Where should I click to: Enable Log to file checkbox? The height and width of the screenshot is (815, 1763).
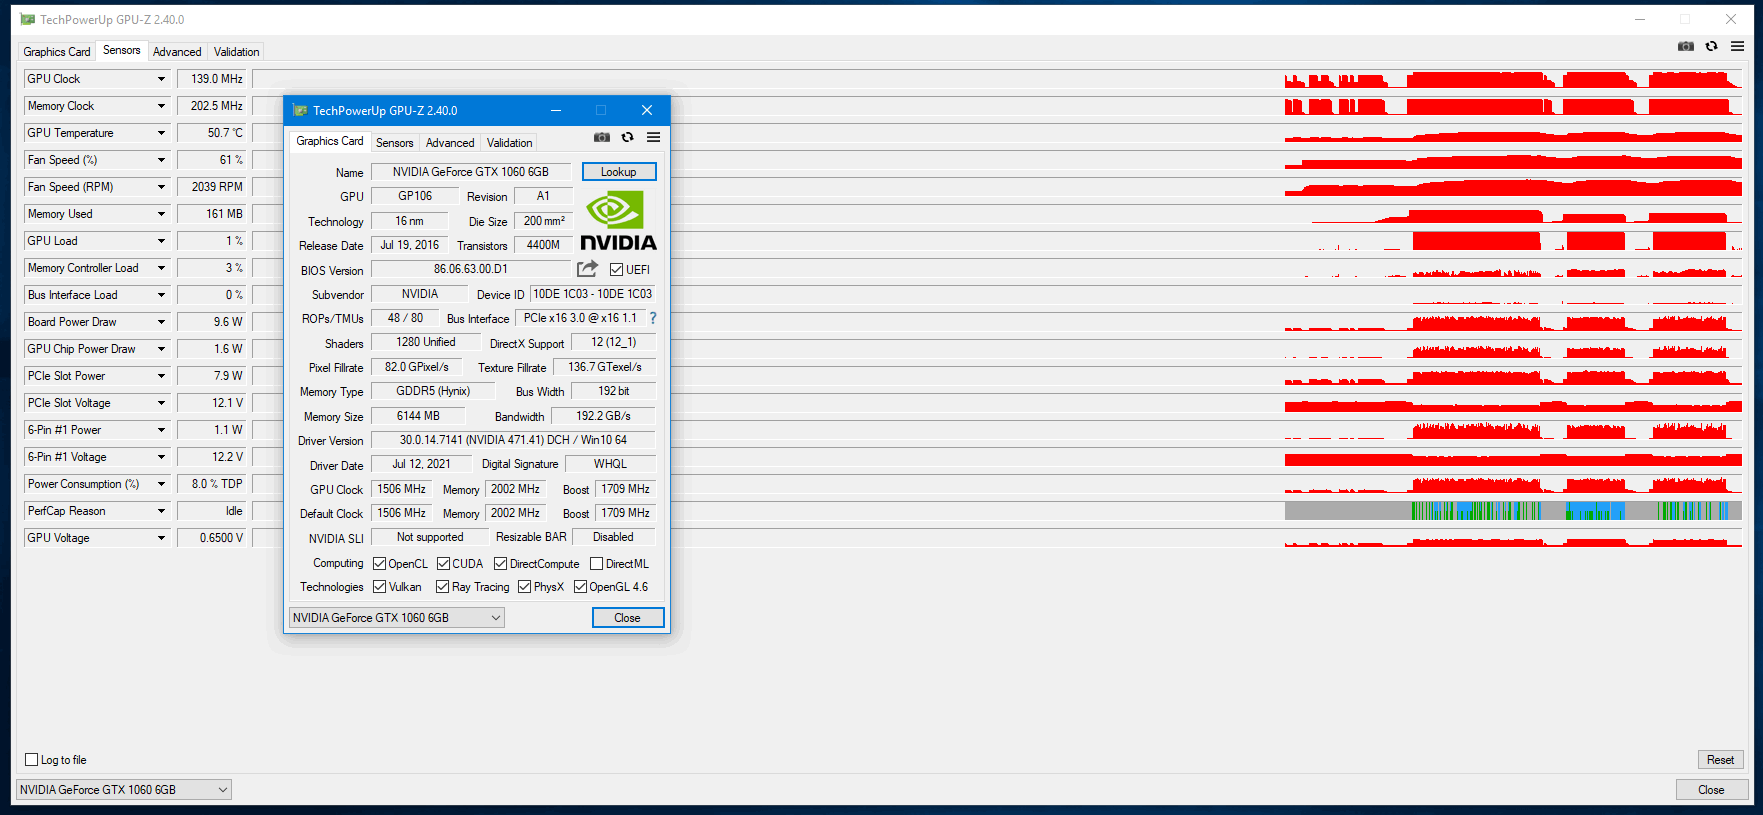click(x=31, y=760)
